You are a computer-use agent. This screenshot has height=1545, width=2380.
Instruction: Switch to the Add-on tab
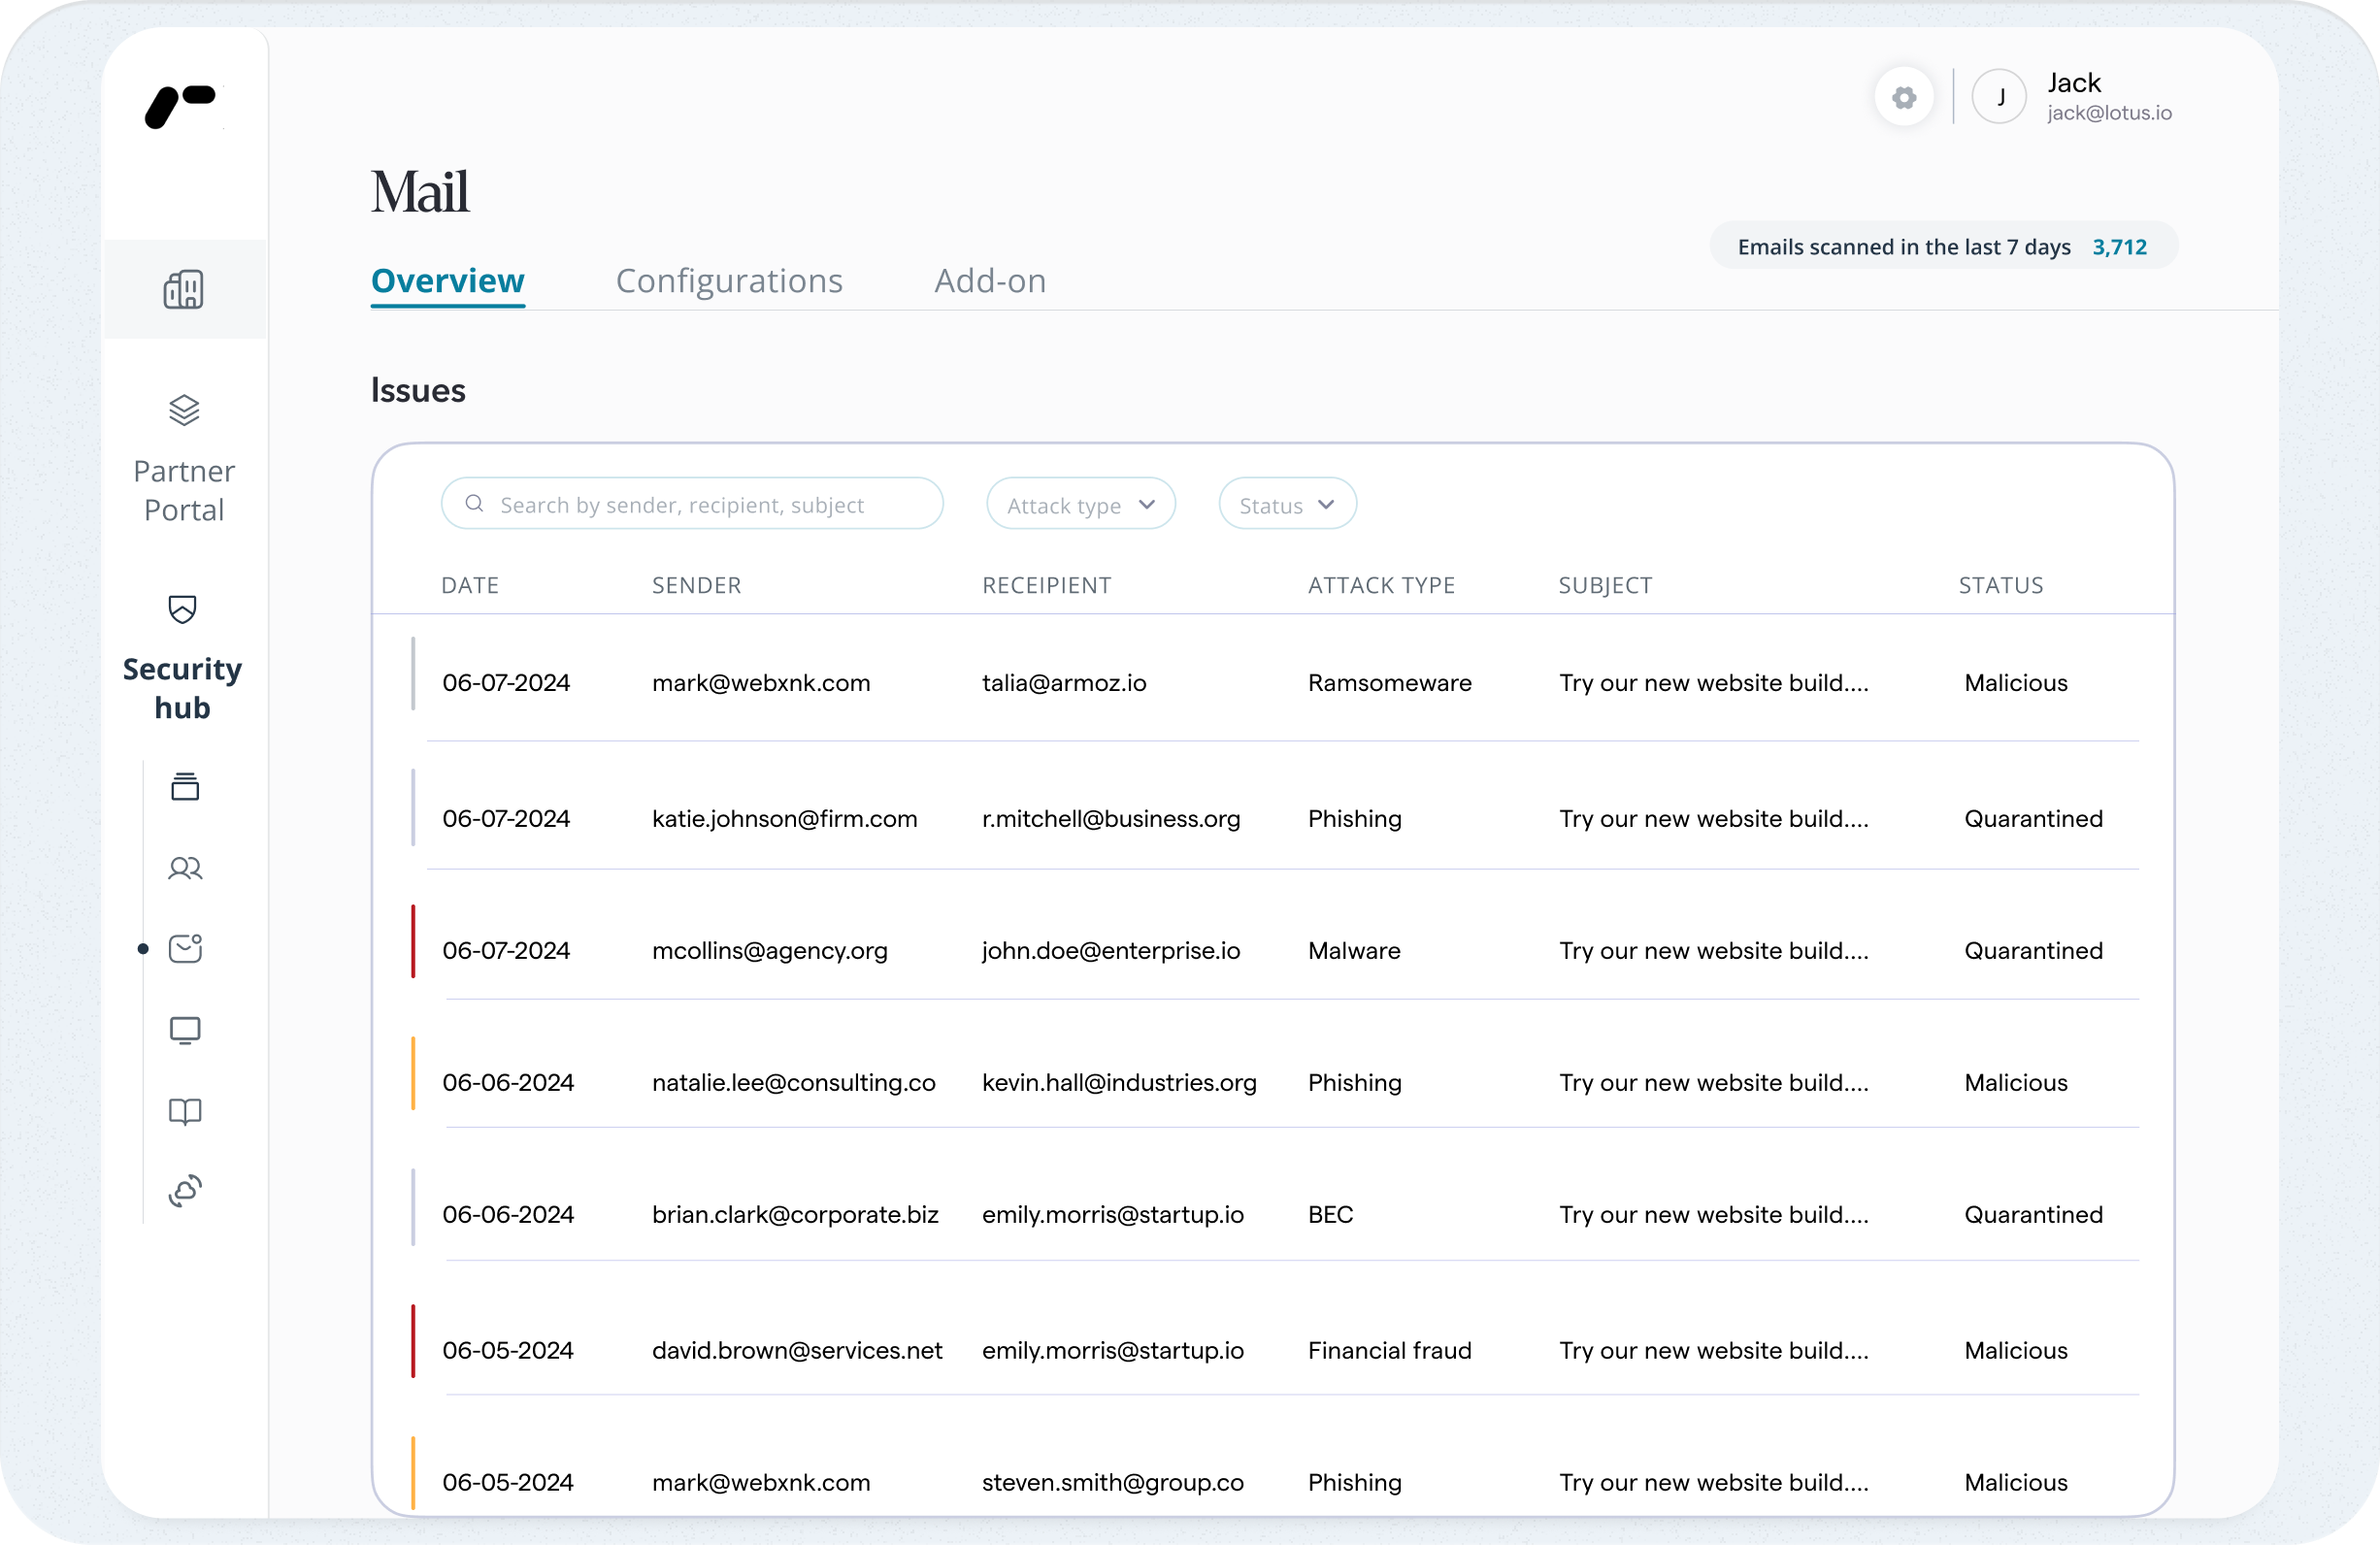click(x=989, y=281)
